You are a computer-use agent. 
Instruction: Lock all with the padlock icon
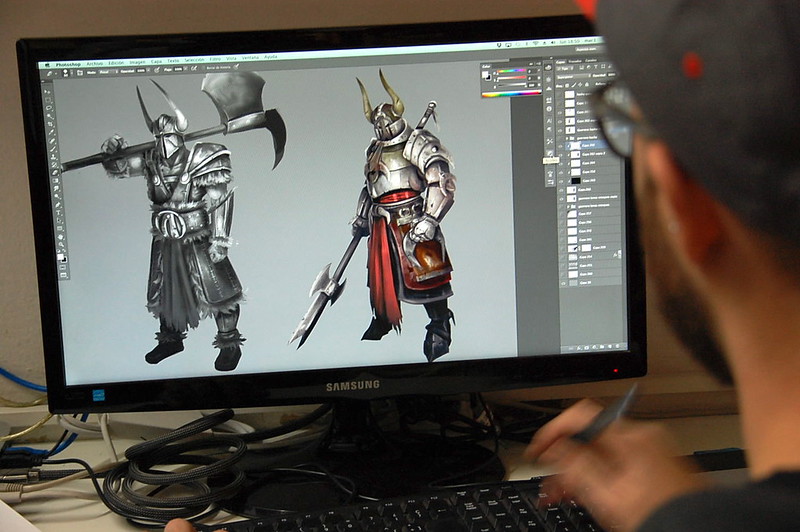pos(587,84)
